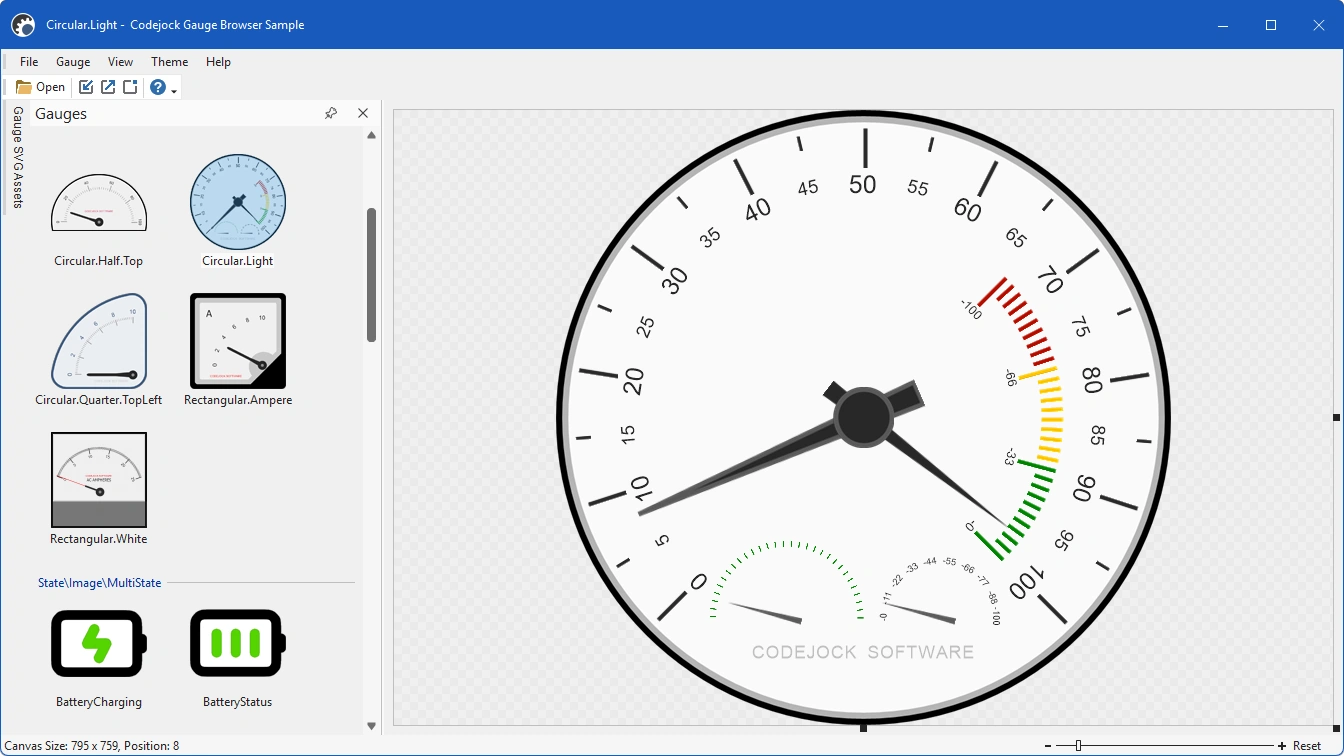Select the BatteryCharging state icon
The height and width of the screenshot is (756, 1344).
pyautogui.click(x=98, y=643)
